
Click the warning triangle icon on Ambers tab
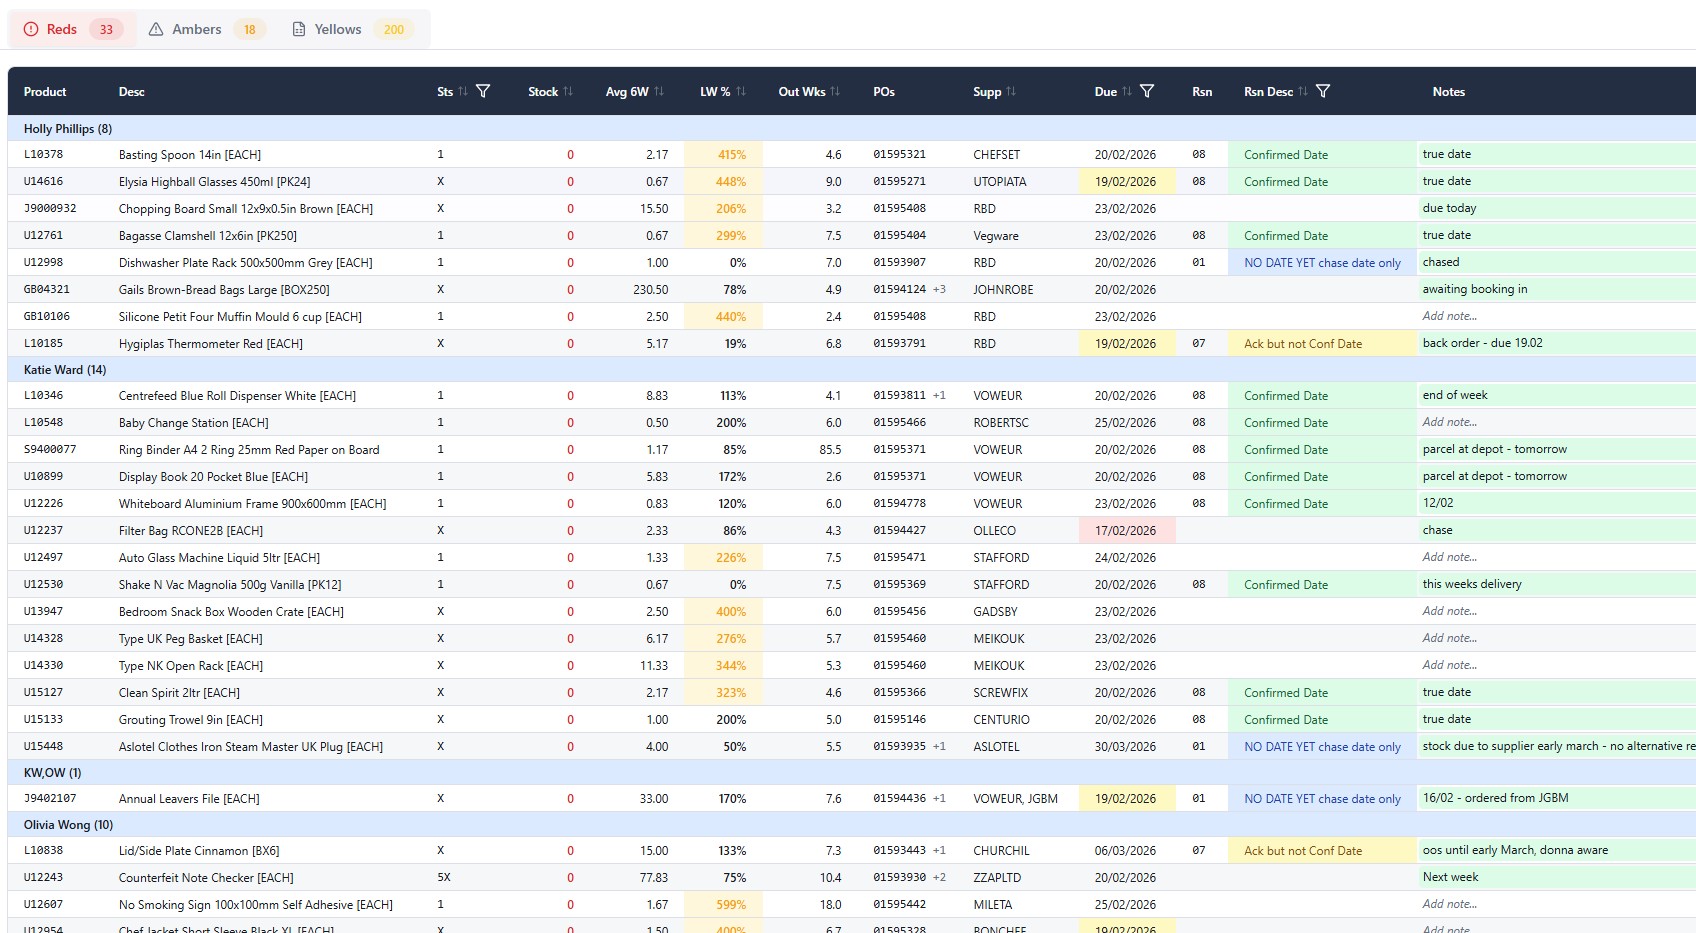(156, 29)
